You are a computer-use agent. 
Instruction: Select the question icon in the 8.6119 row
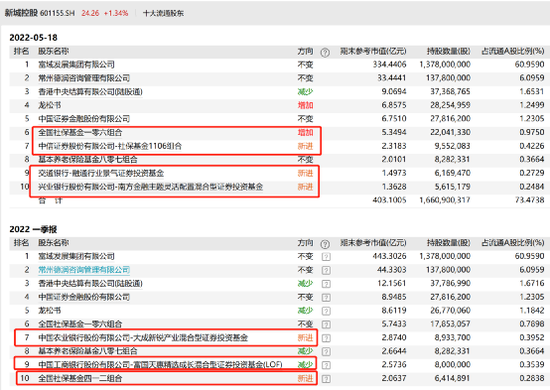326,311
